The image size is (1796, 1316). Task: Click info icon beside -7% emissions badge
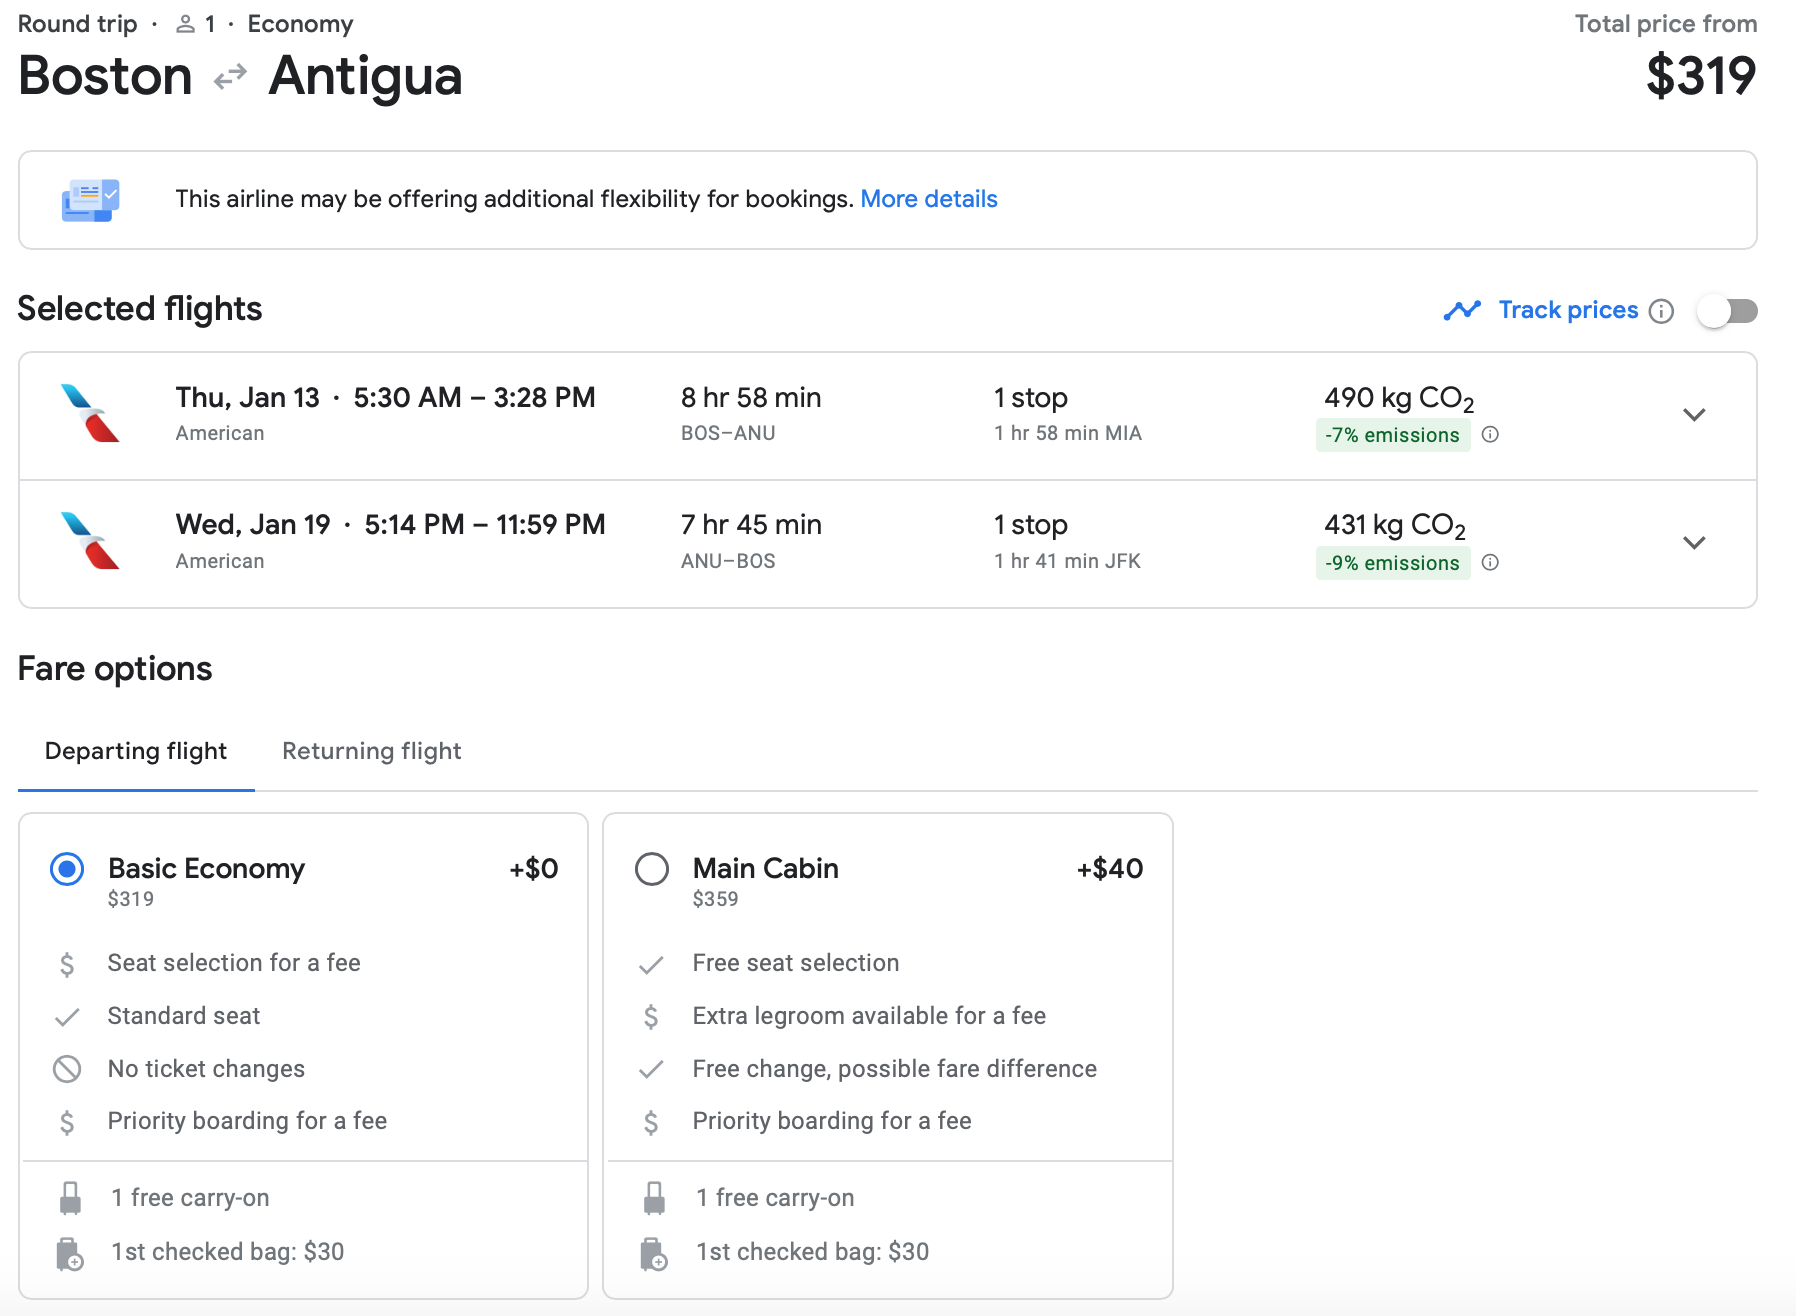(1490, 434)
